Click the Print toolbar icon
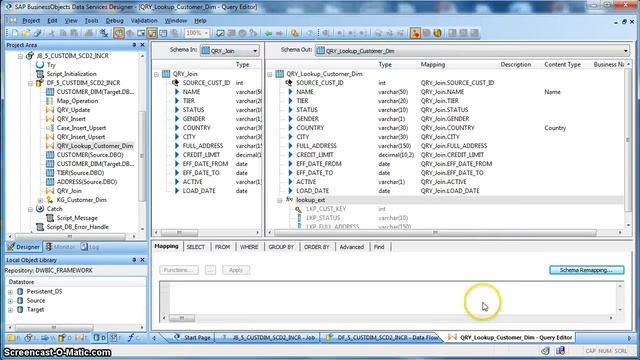This screenshot has width=640, height=360. click(89, 33)
